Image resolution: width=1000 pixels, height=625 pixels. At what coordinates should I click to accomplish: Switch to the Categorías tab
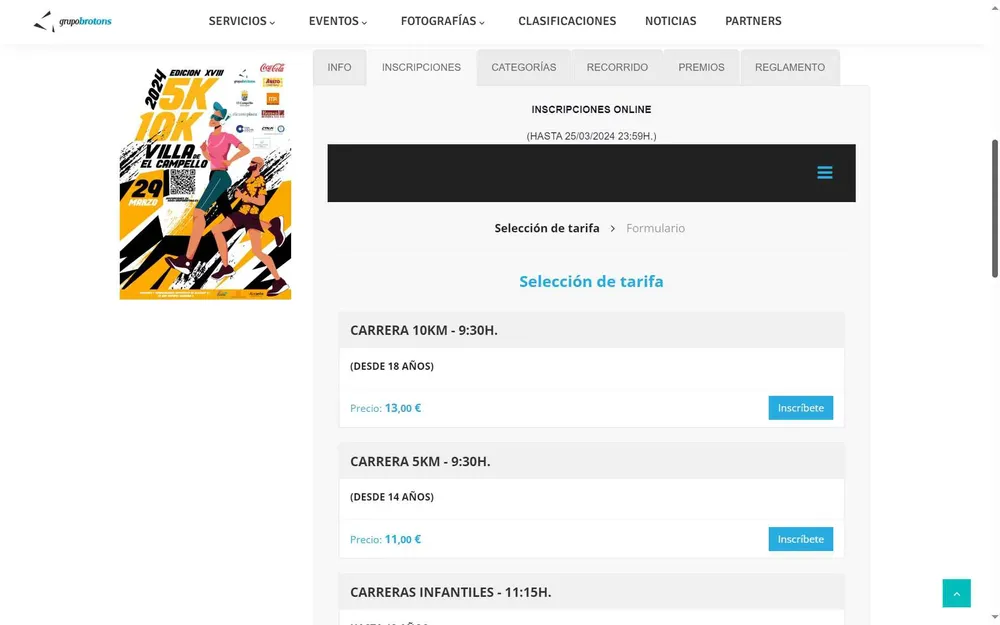(524, 67)
